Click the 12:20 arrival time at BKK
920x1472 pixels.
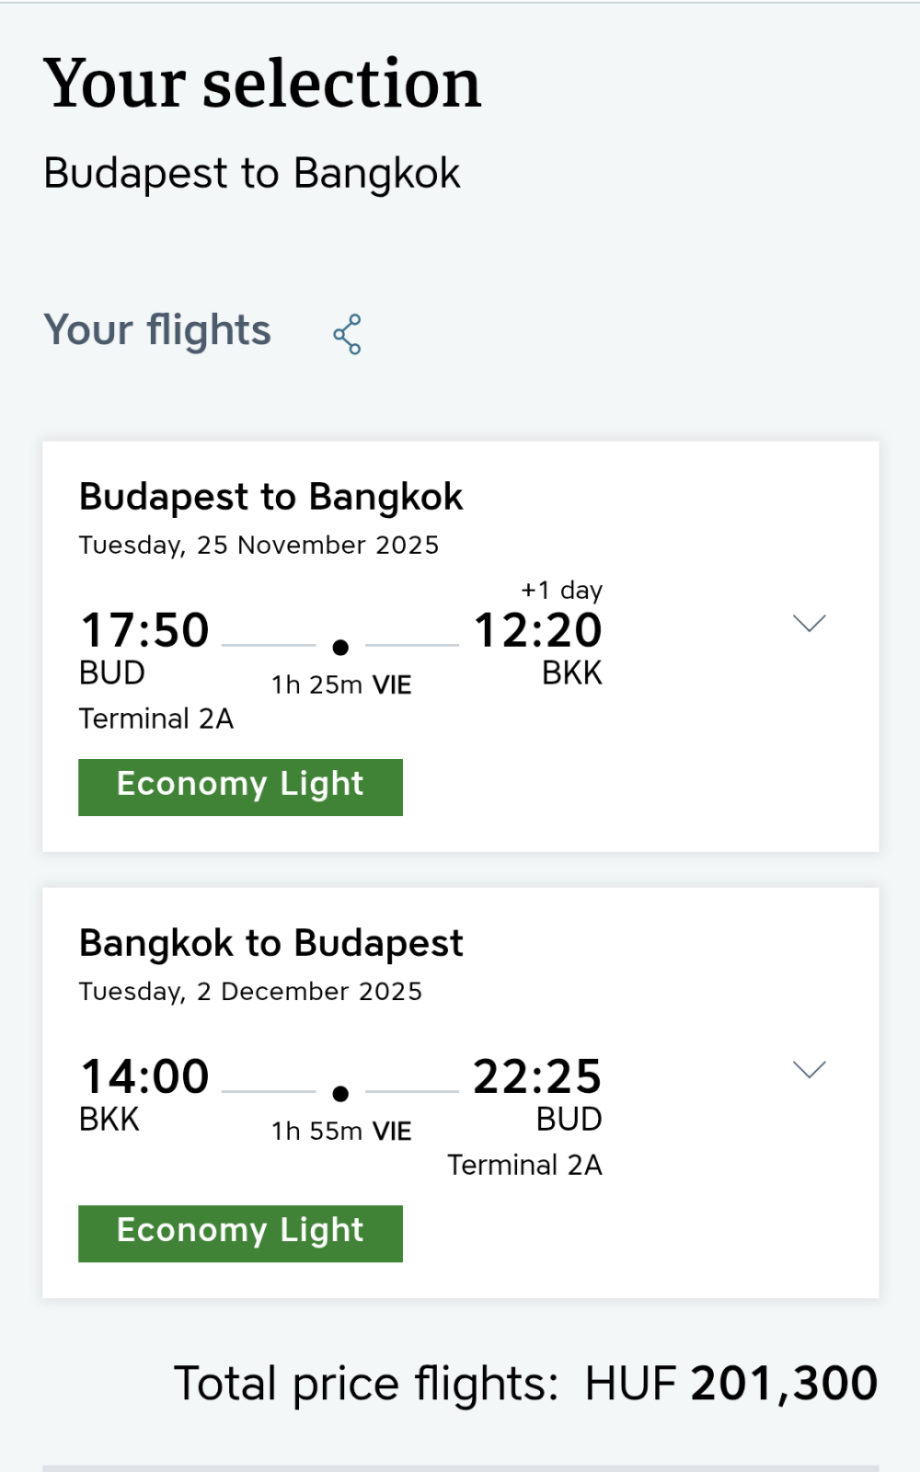point(538,631)
